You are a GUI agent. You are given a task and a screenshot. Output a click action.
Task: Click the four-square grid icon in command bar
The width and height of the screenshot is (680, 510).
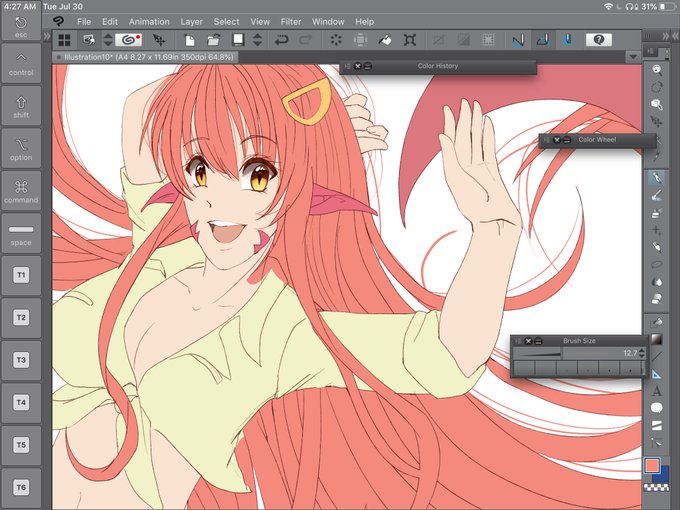click(x=65, y=40)
